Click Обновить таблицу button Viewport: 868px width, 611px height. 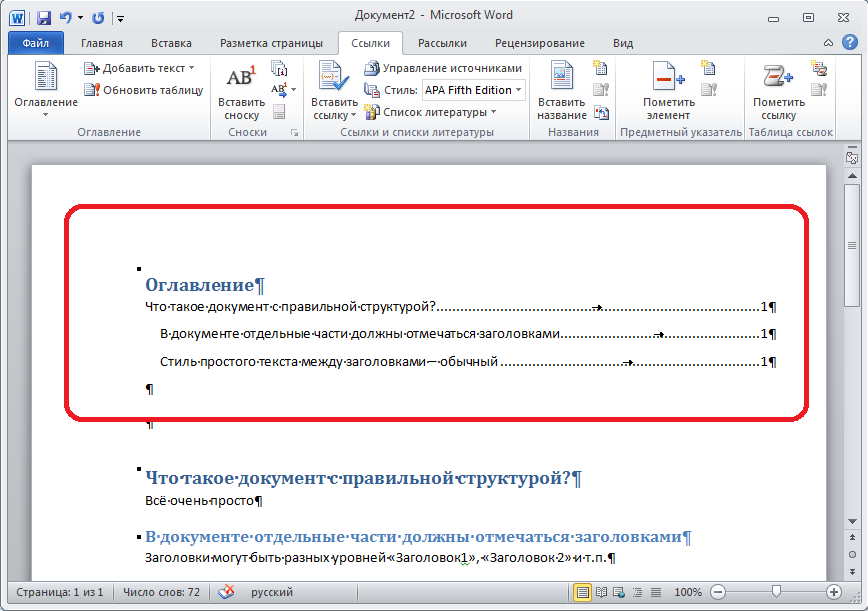click(x=145, y=90)
